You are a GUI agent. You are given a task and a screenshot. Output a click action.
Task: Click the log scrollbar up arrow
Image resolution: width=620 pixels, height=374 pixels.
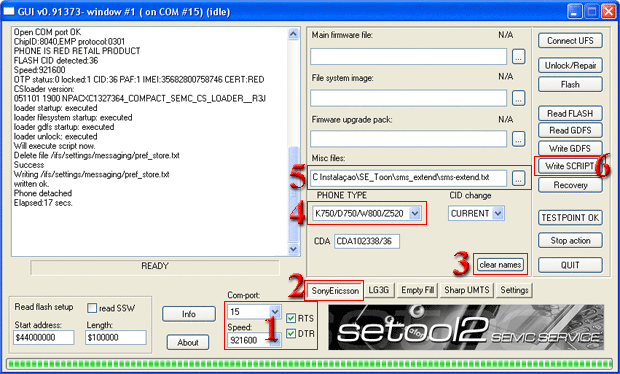293,34
